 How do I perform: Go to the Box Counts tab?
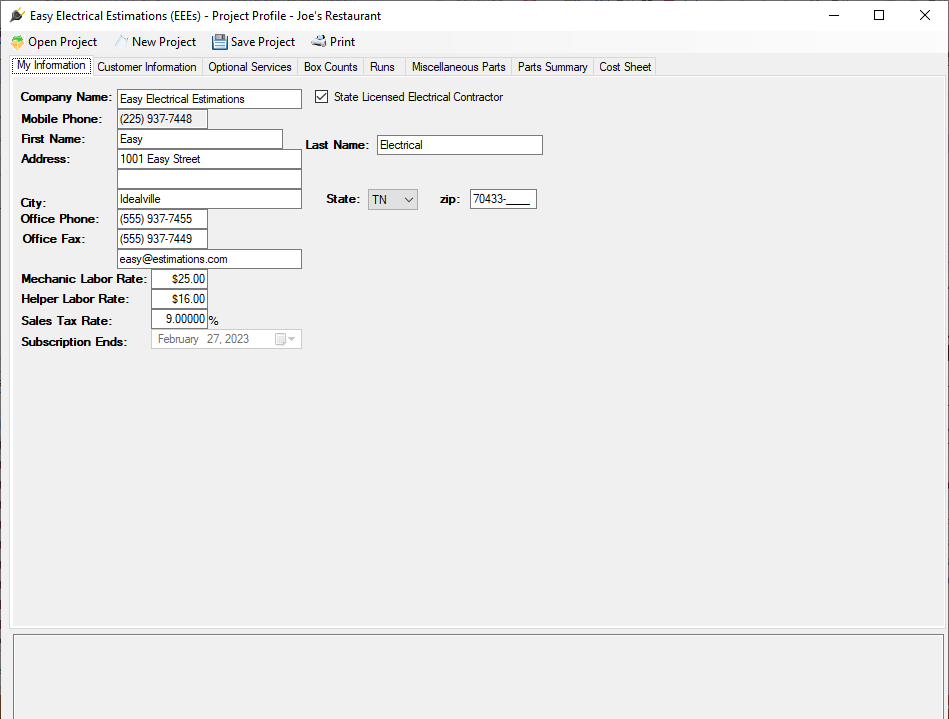coord(331,67)
